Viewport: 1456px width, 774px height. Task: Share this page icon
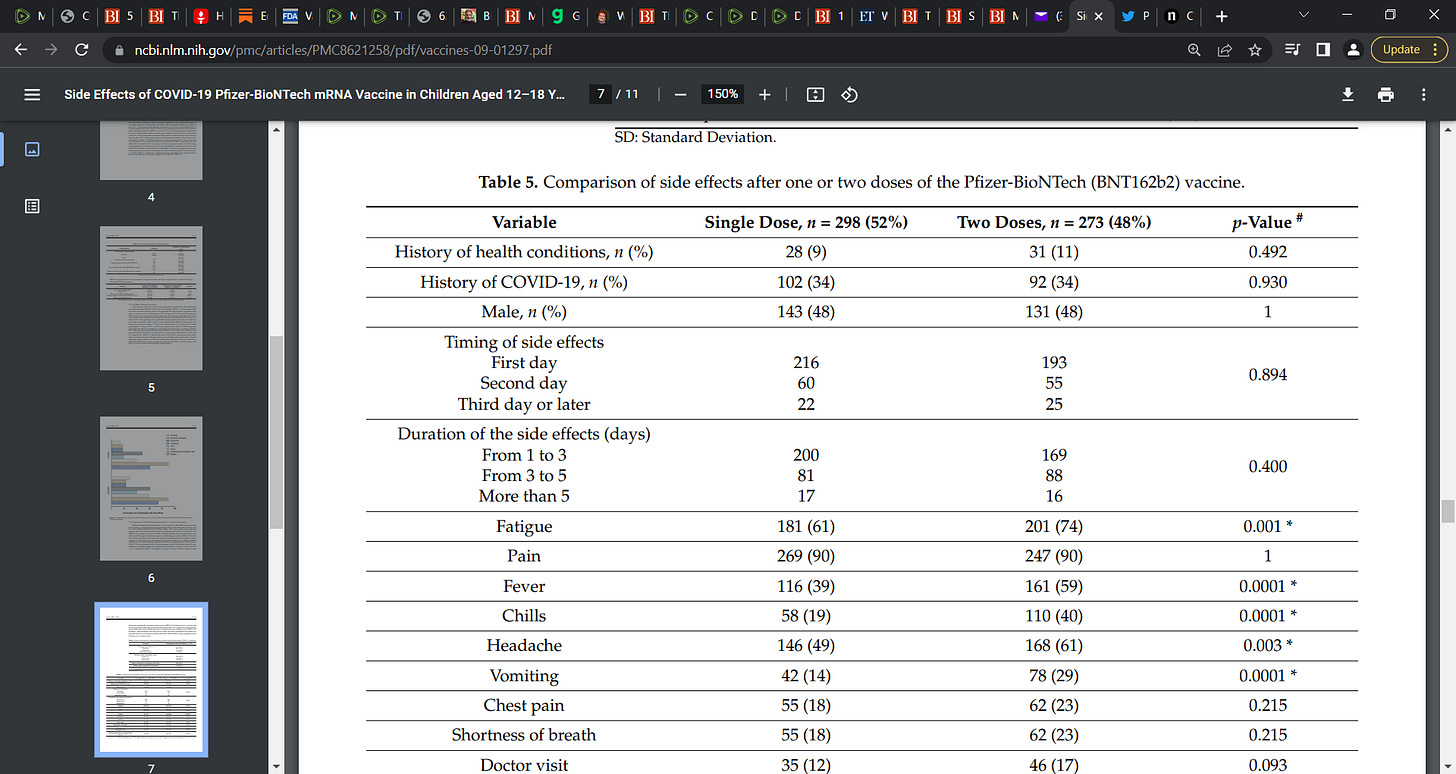point(1224,49)
